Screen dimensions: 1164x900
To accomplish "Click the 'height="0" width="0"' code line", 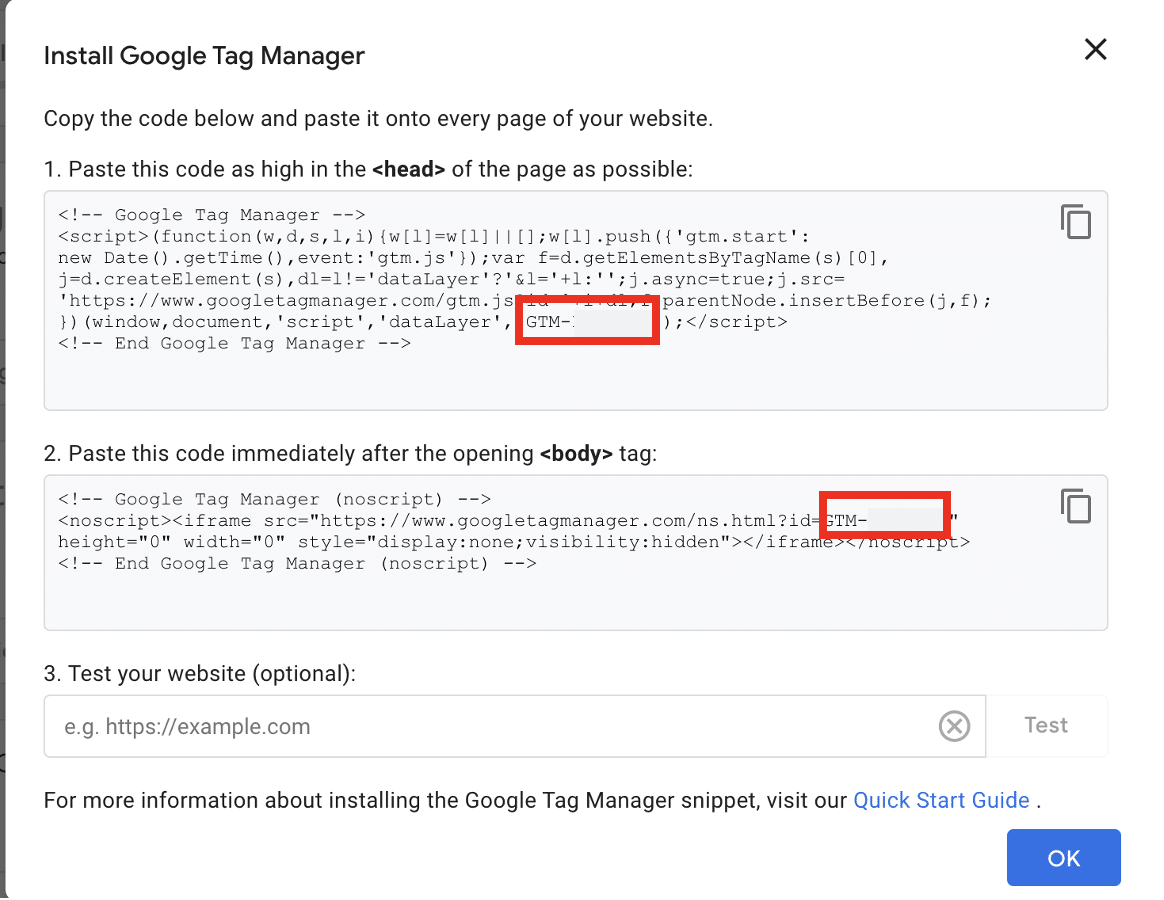I will pyautogui.click(x=514, y=542).
